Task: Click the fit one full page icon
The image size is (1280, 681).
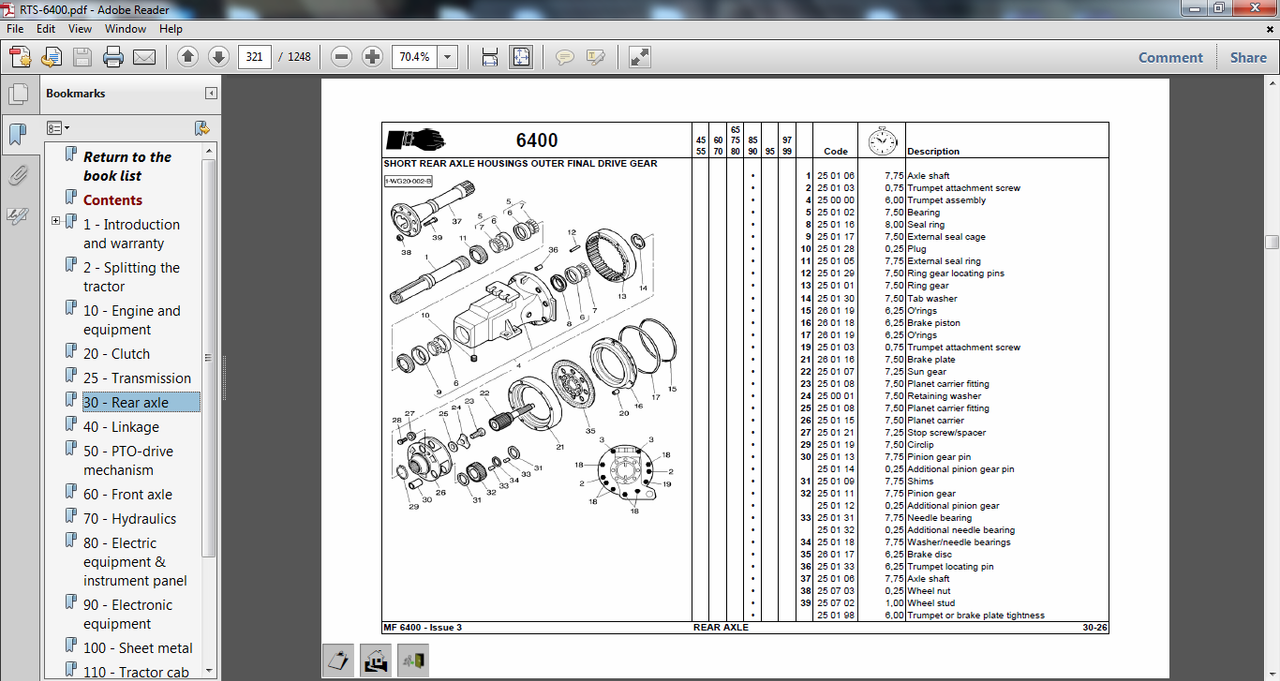Action: click(x=521, y=57)
